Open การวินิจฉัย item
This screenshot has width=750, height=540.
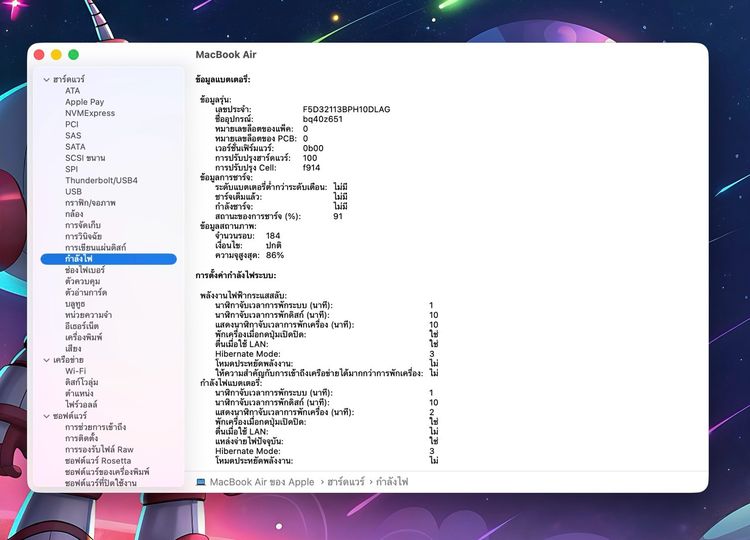[x=84, y=236]
